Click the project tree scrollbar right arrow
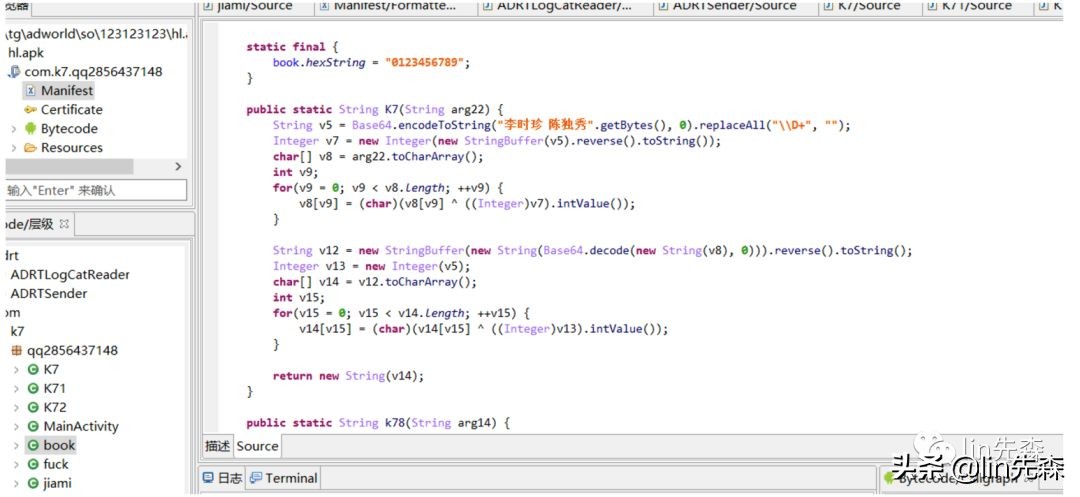 [x=178, y=167]
